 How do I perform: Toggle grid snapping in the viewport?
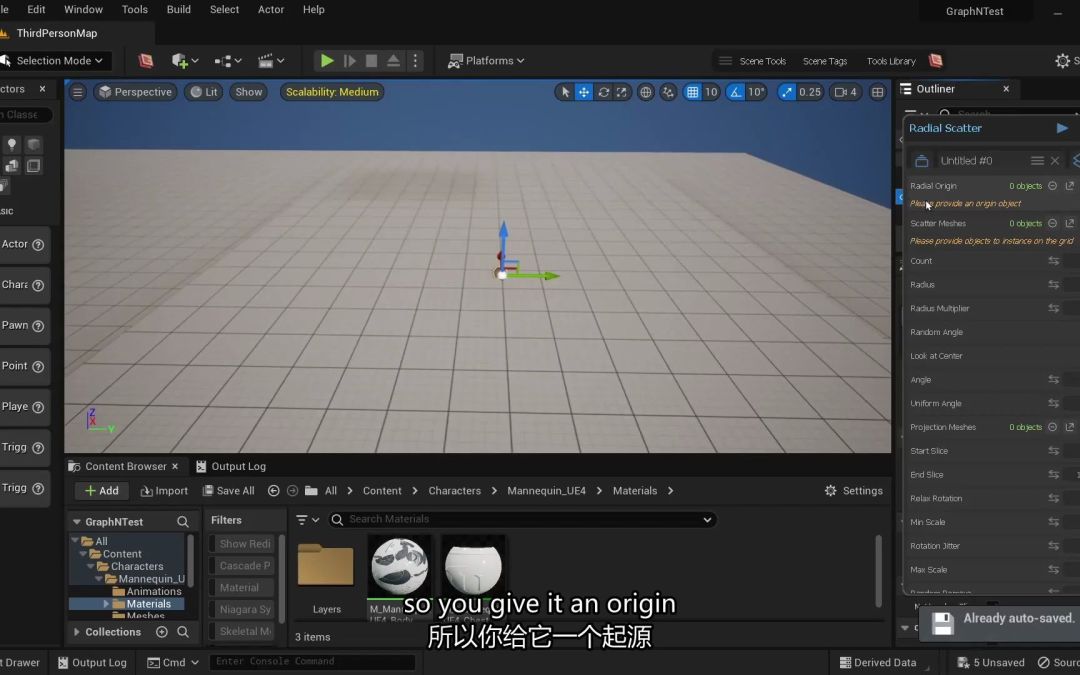click(692, 92)
